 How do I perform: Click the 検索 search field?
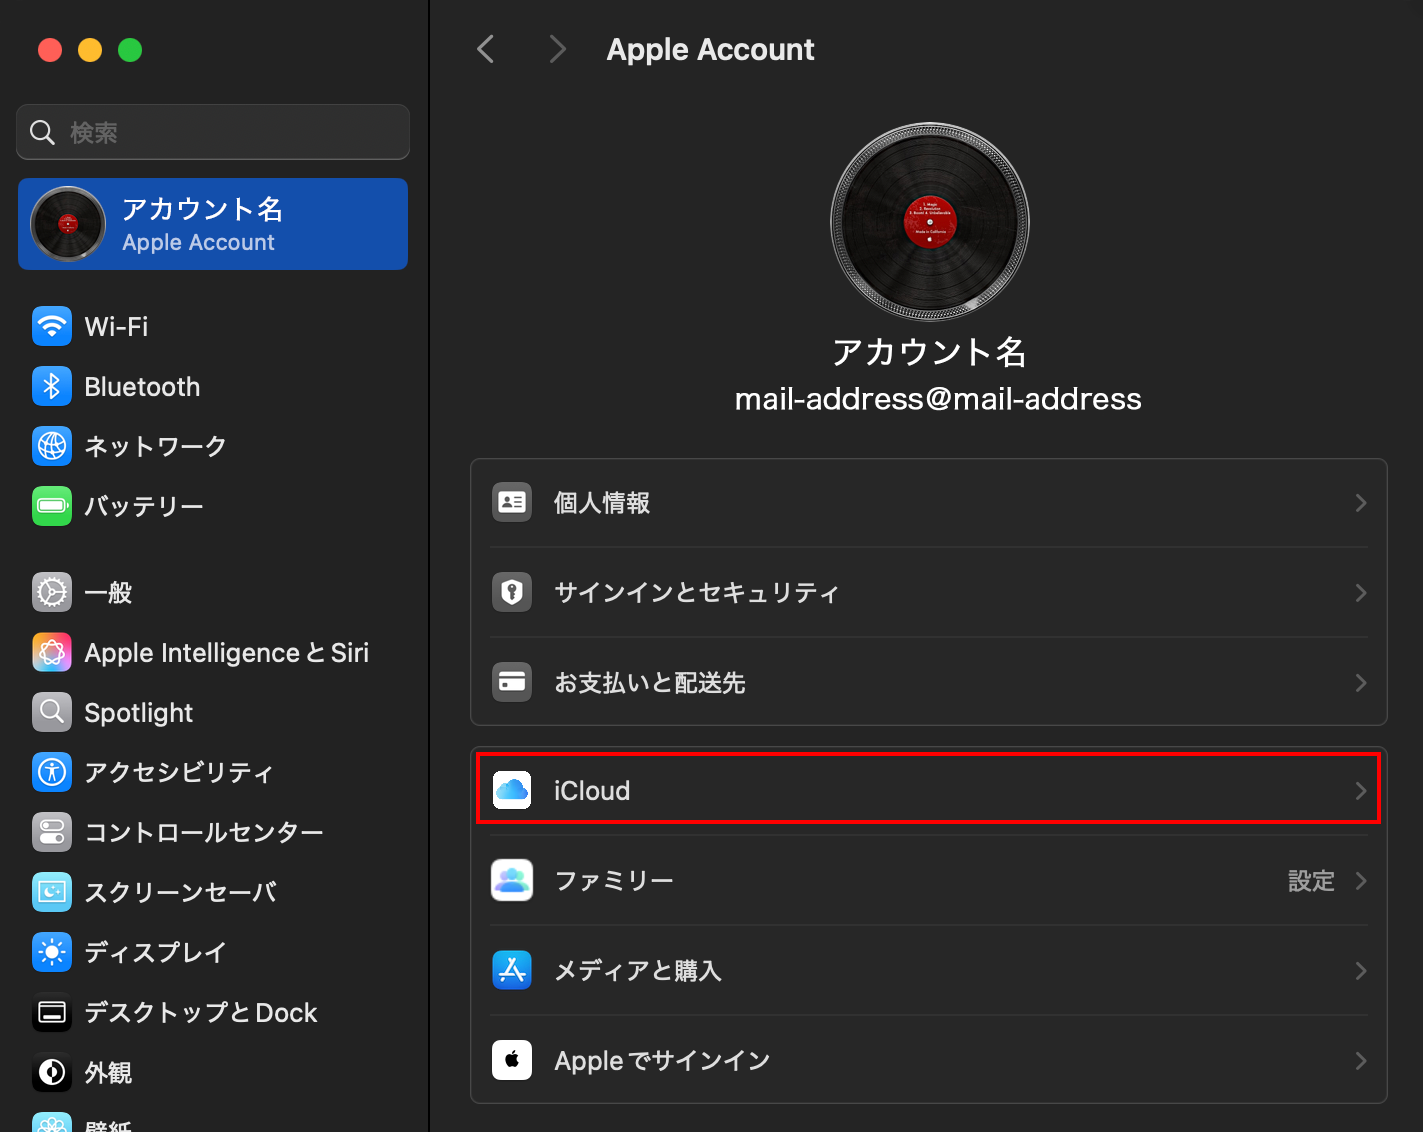point(213,132)
